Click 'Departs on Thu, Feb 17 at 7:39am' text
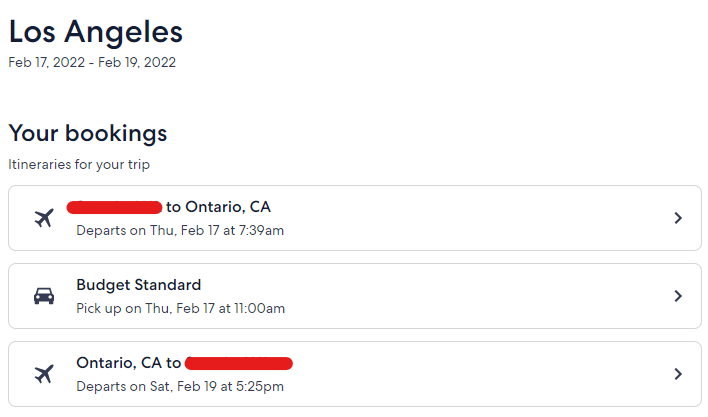Viewport: 708px width, 417px height. 180,230
